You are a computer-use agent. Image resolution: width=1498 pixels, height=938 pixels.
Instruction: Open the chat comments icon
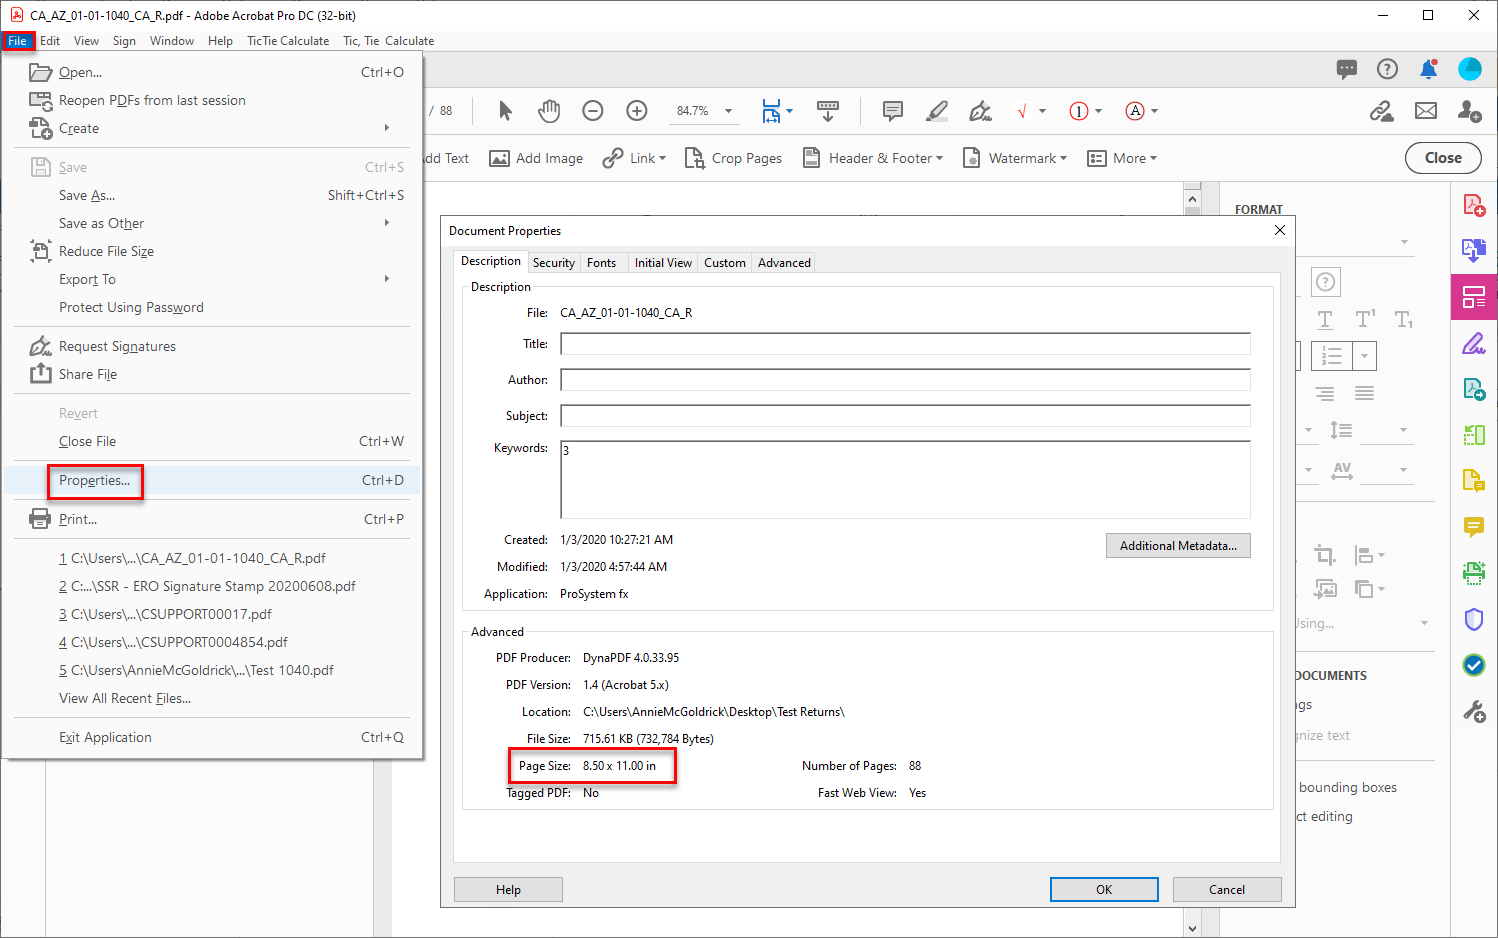1347,69
